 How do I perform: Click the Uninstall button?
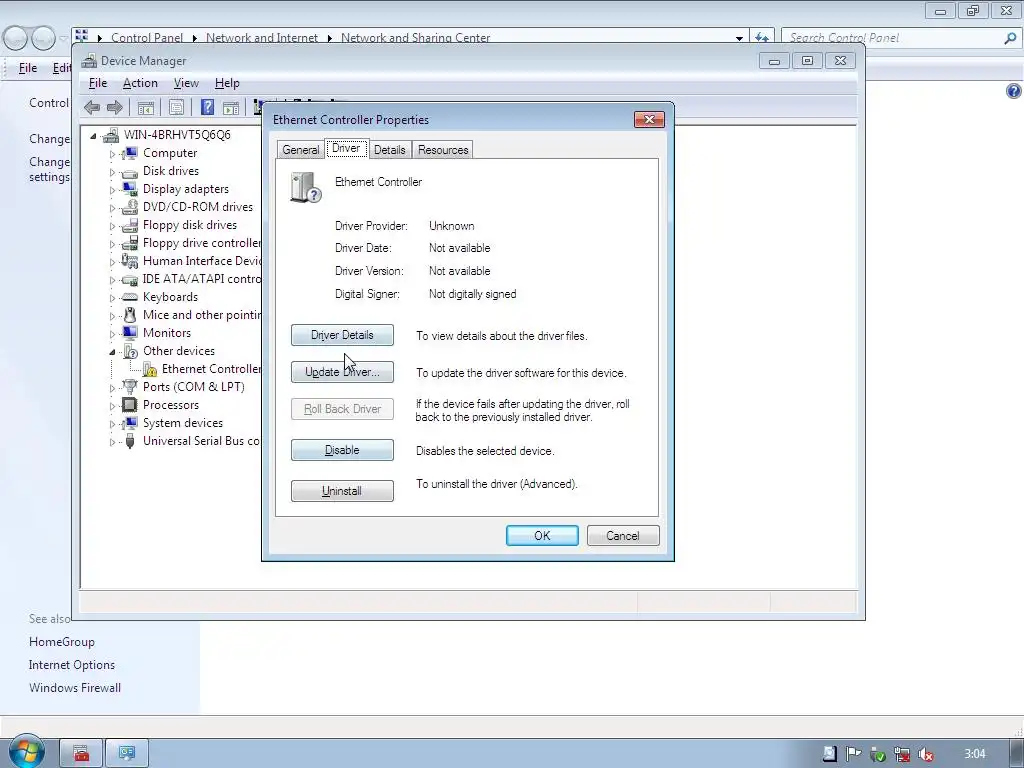[342, 491]
